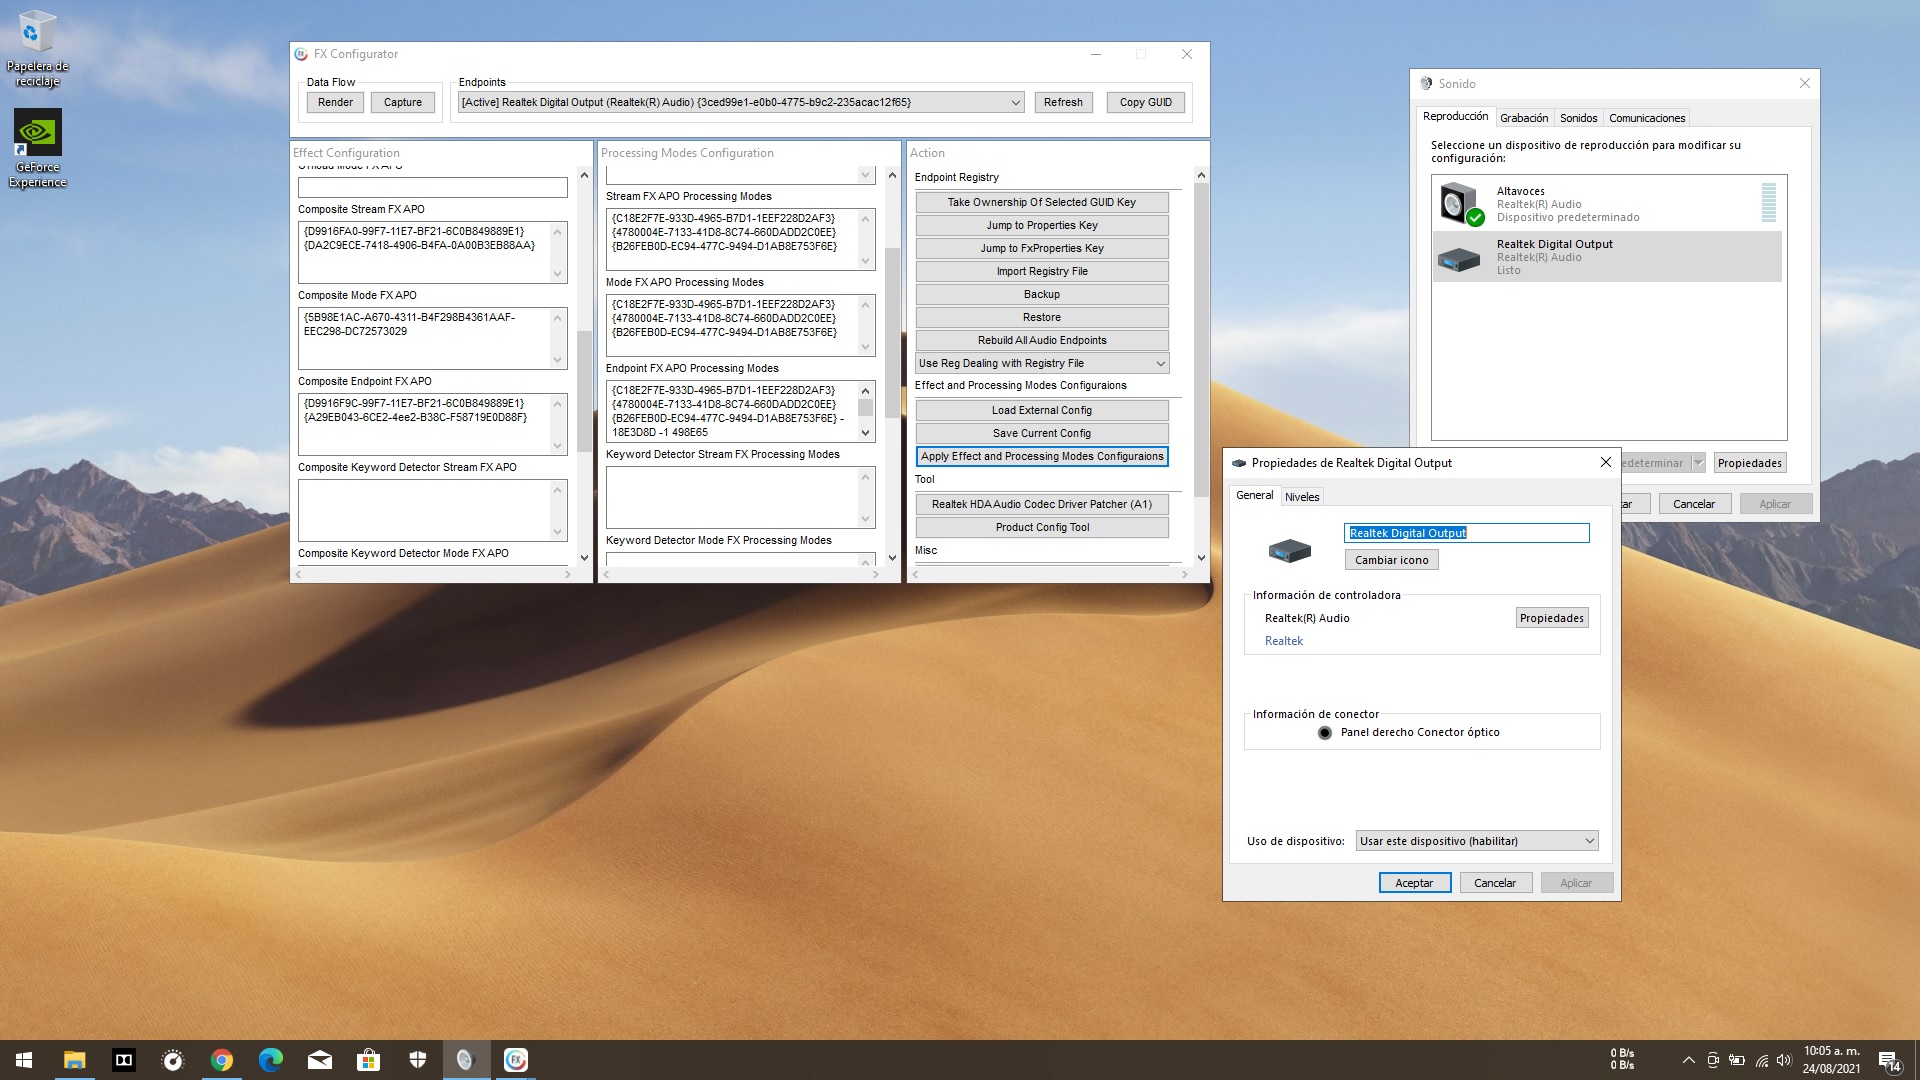
Task: Click Import Registry File
Action: click(1042, 271)
